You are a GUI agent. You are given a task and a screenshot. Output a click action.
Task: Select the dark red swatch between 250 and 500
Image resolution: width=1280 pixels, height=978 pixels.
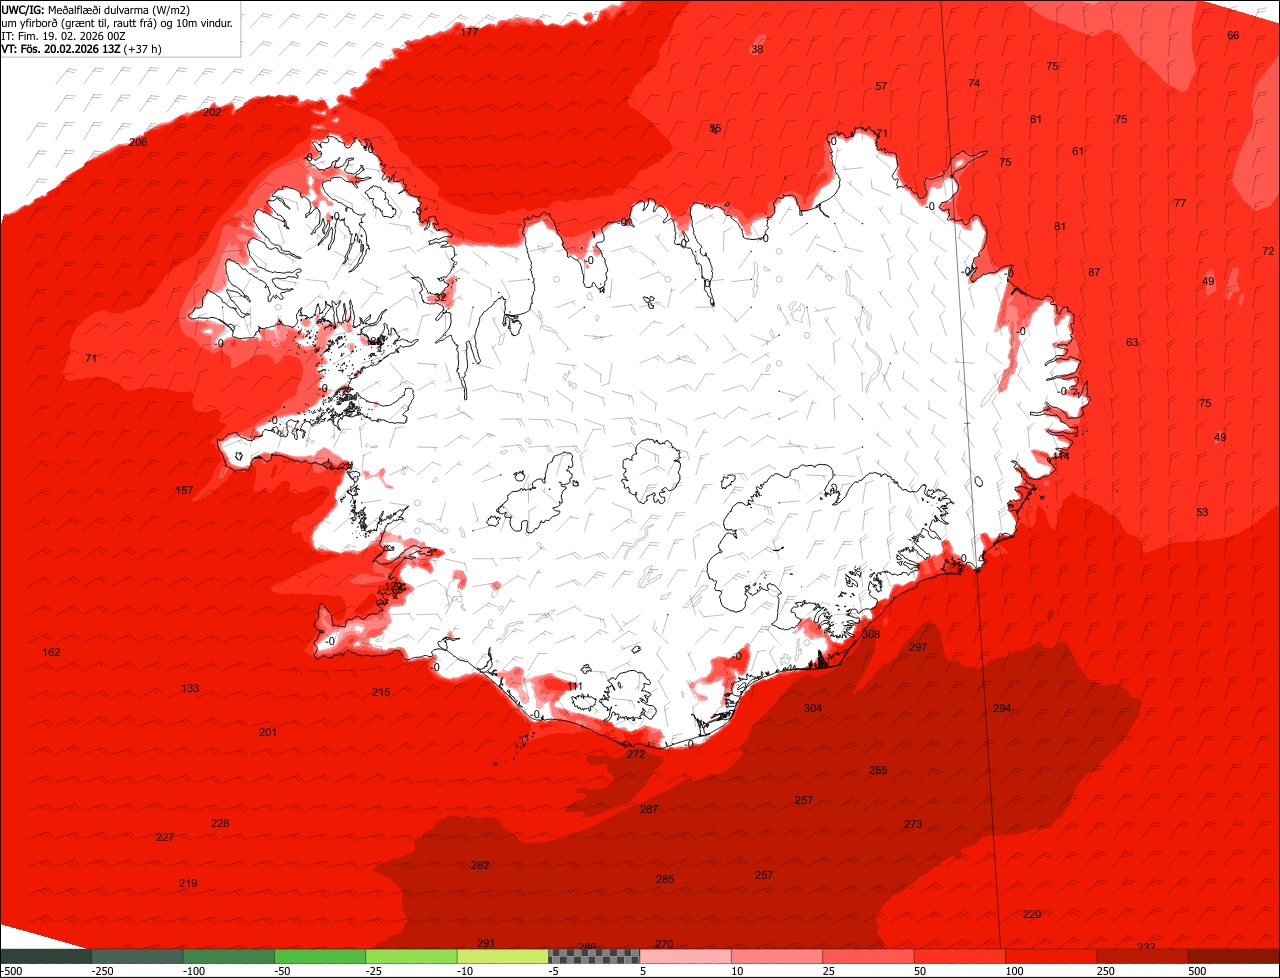click(x=1143, y=956)
